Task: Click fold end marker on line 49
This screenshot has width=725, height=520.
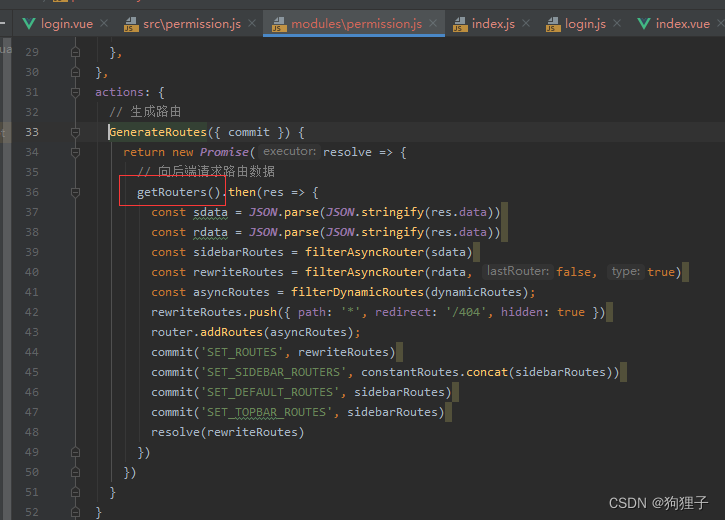Action: point(75,452)
